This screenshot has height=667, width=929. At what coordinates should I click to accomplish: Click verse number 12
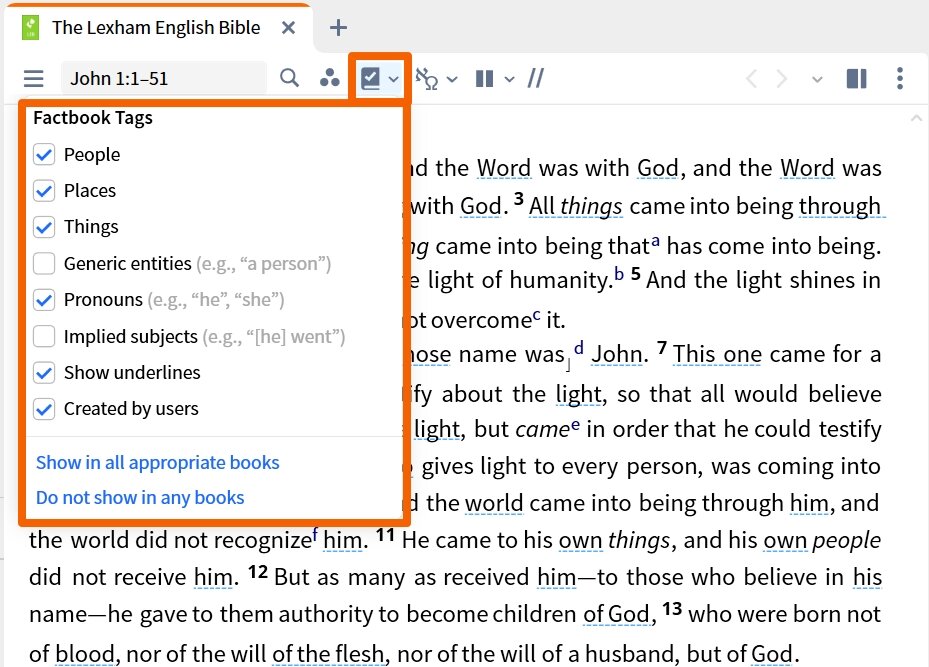(258, 572)
